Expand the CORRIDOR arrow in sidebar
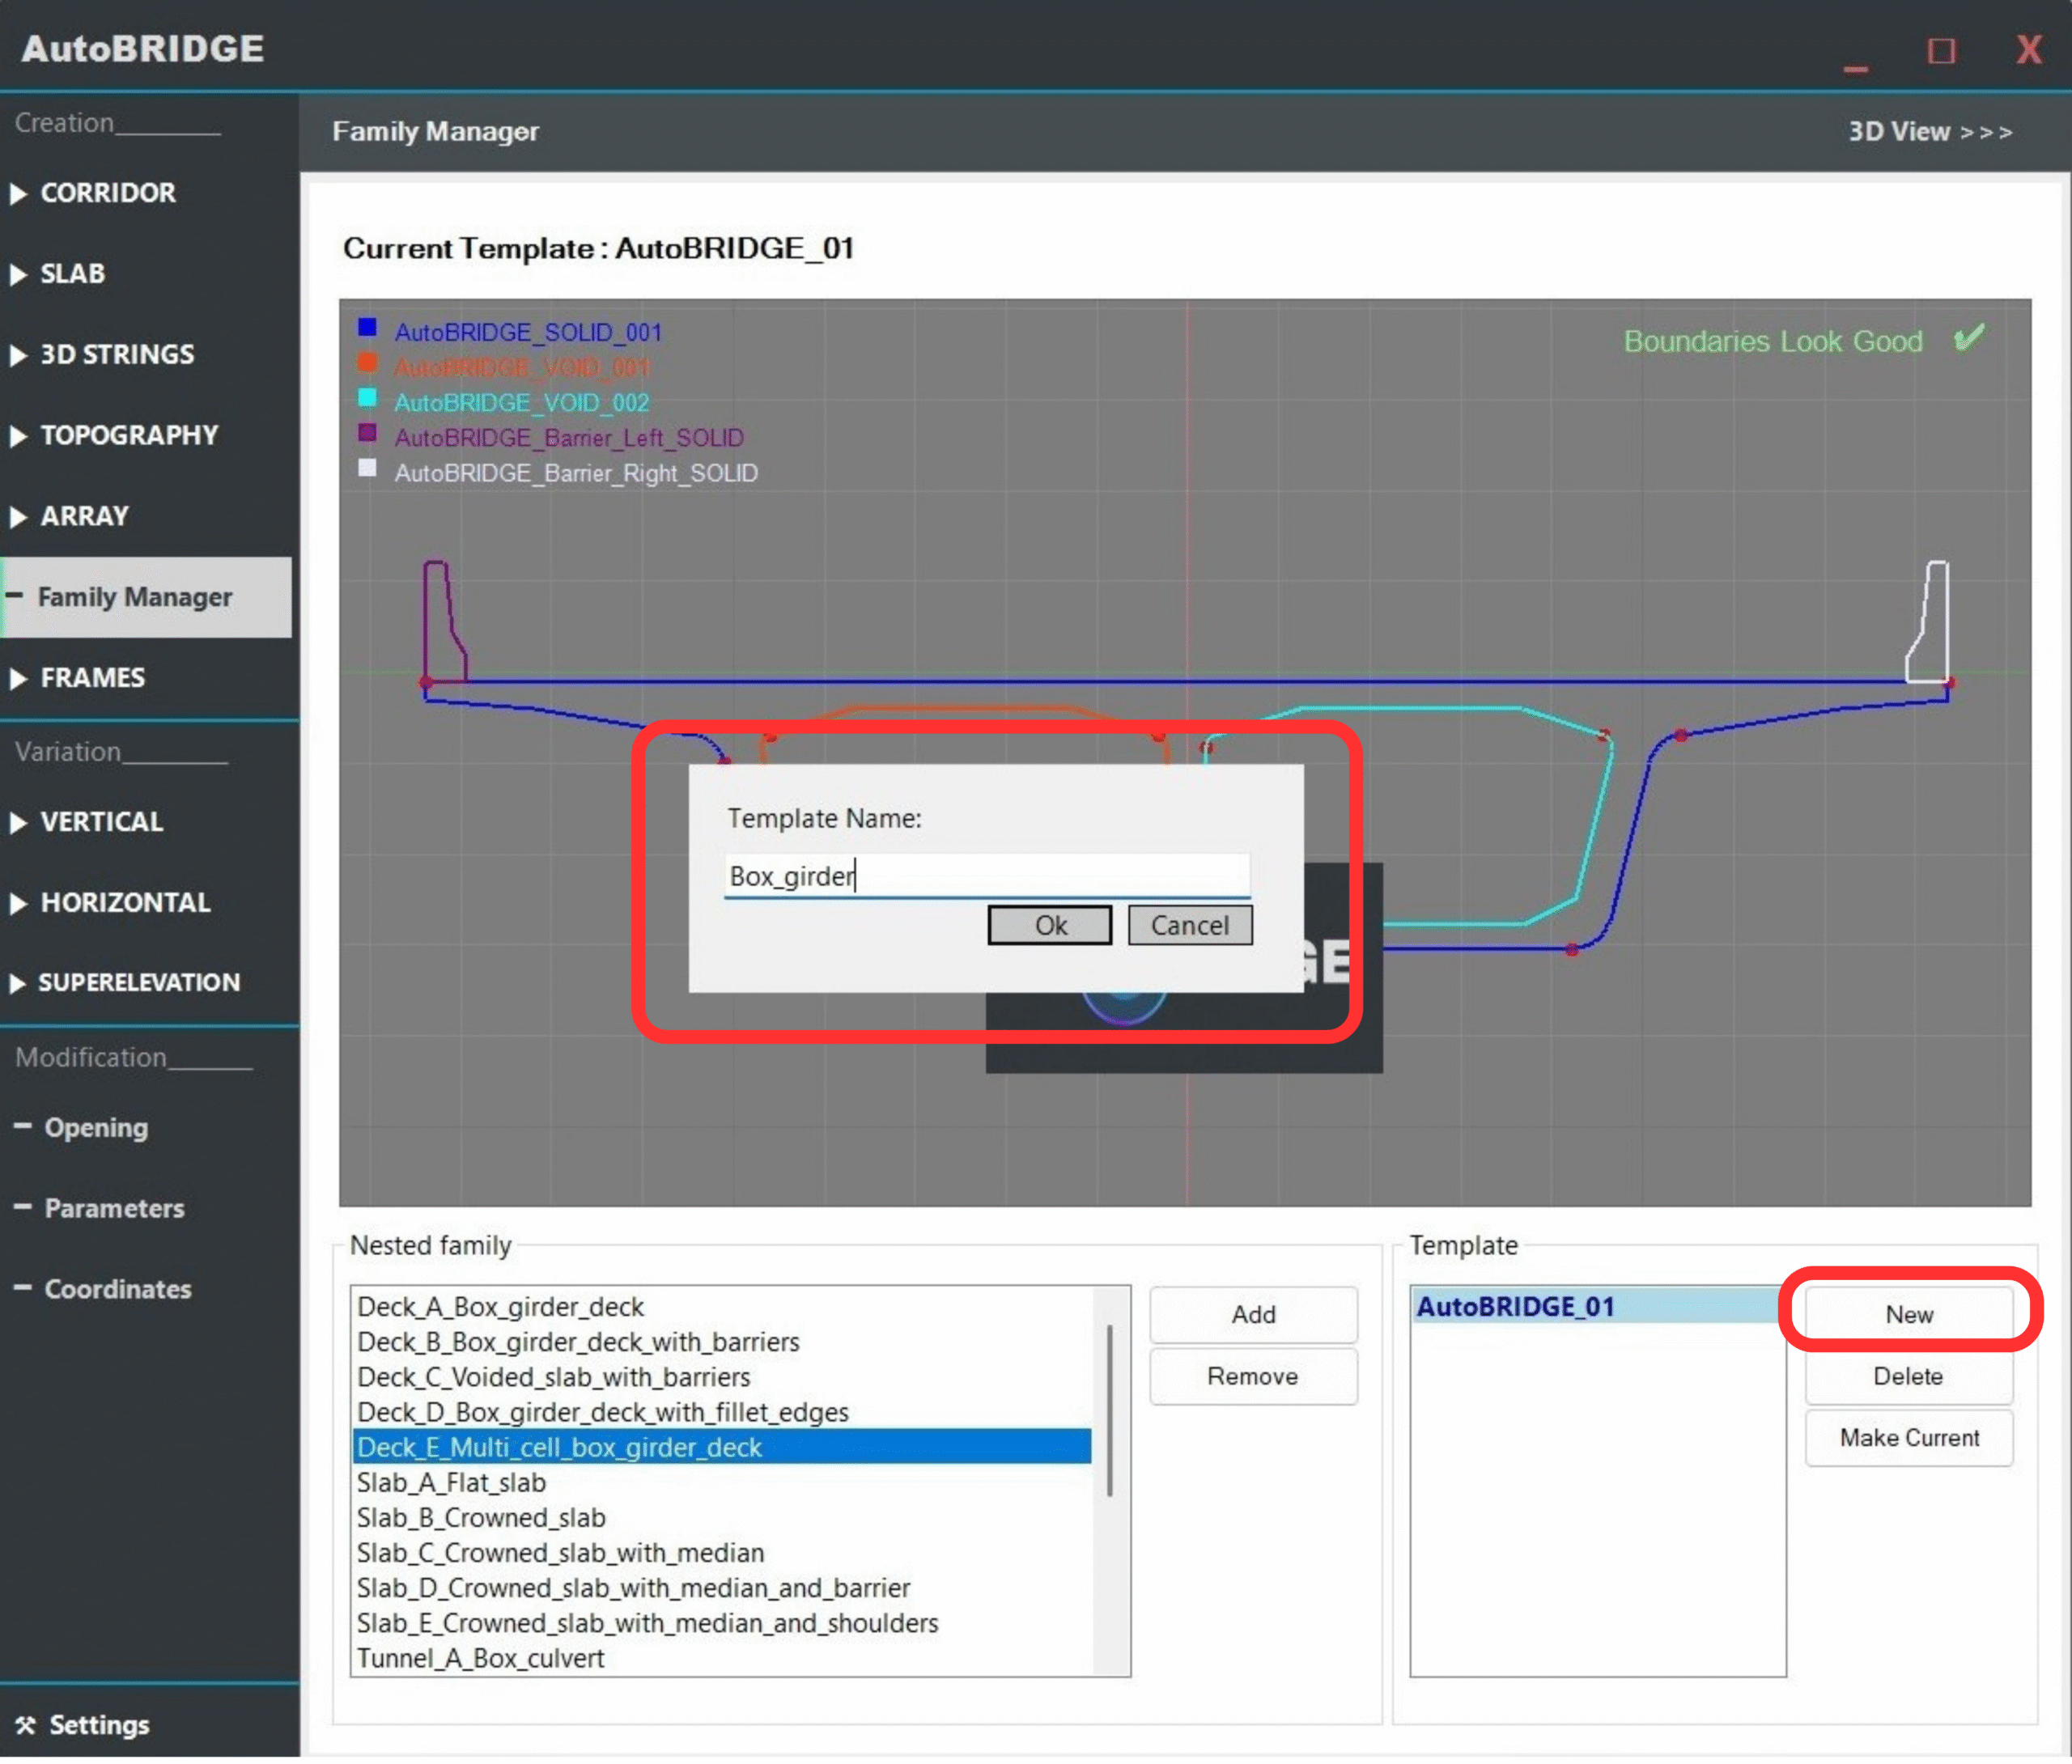 coord(18,194)
